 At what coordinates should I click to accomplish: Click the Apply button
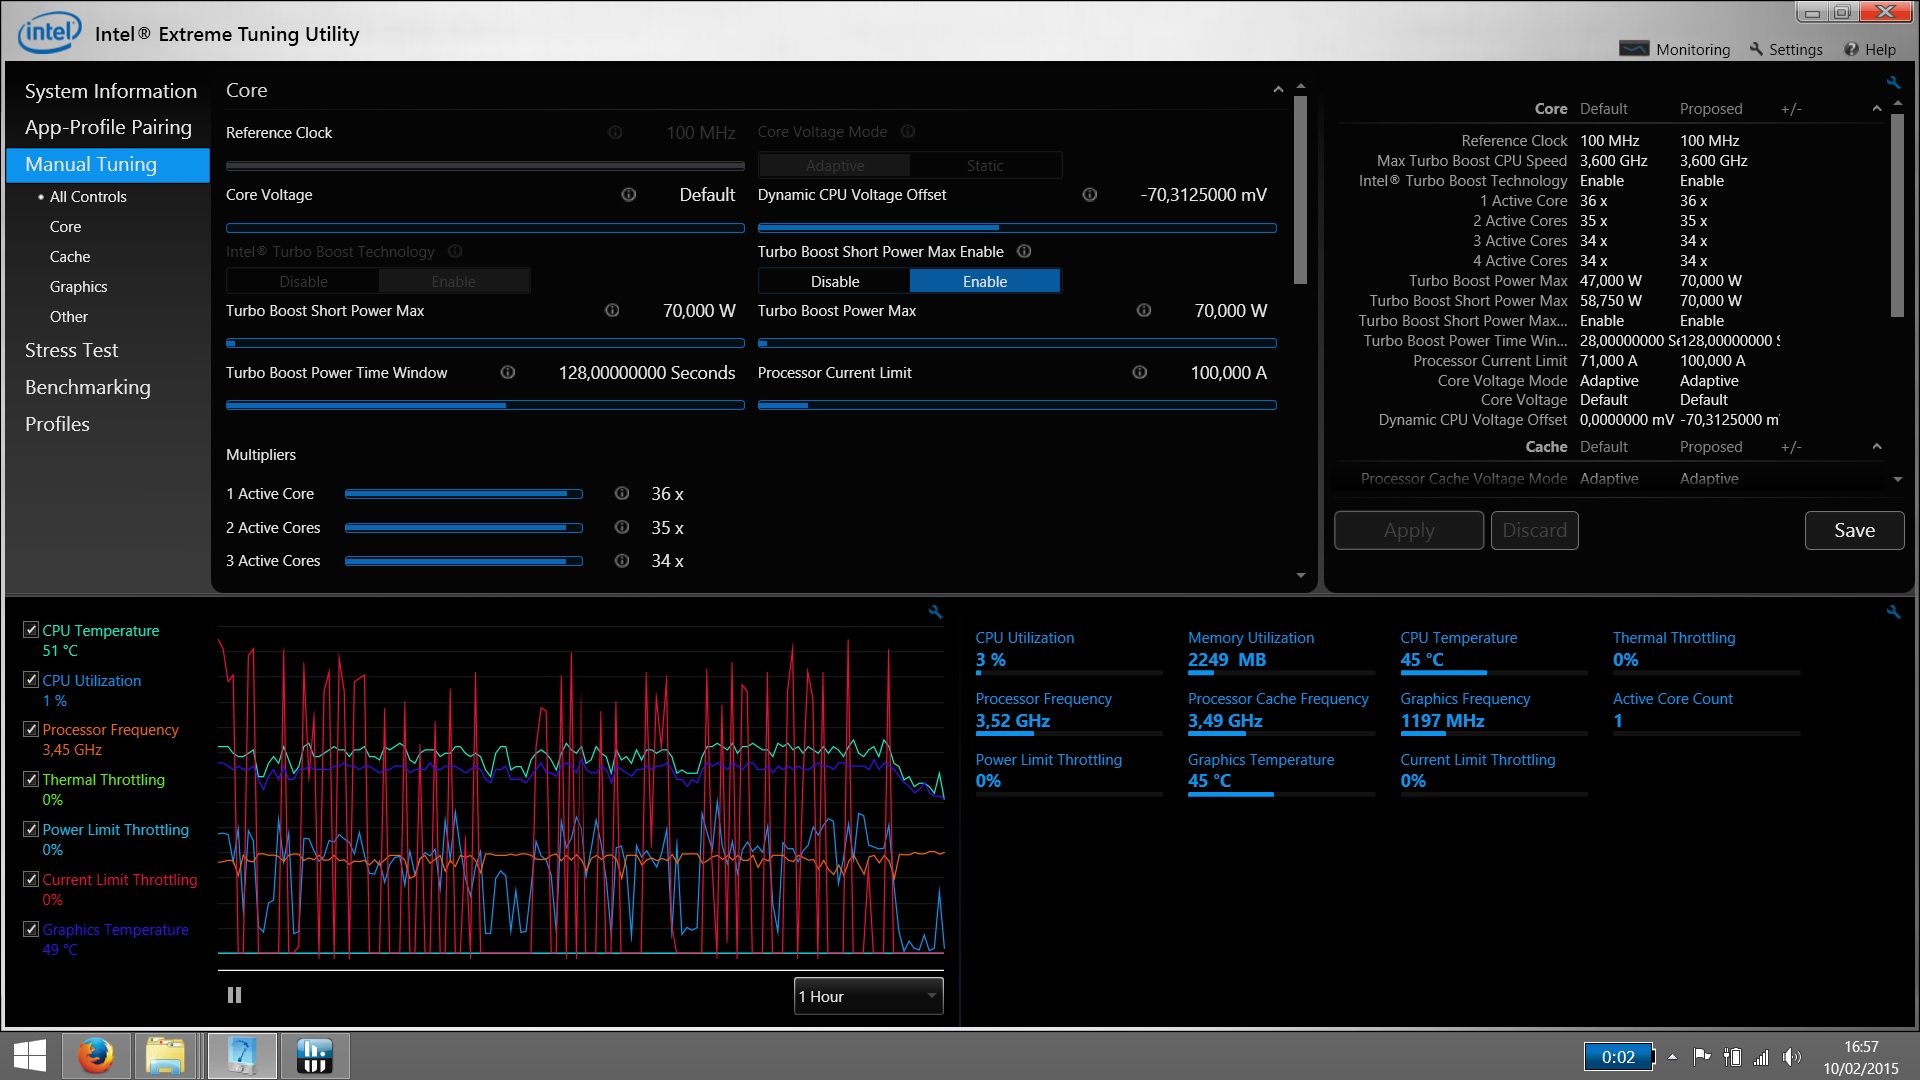point(1409,530)
